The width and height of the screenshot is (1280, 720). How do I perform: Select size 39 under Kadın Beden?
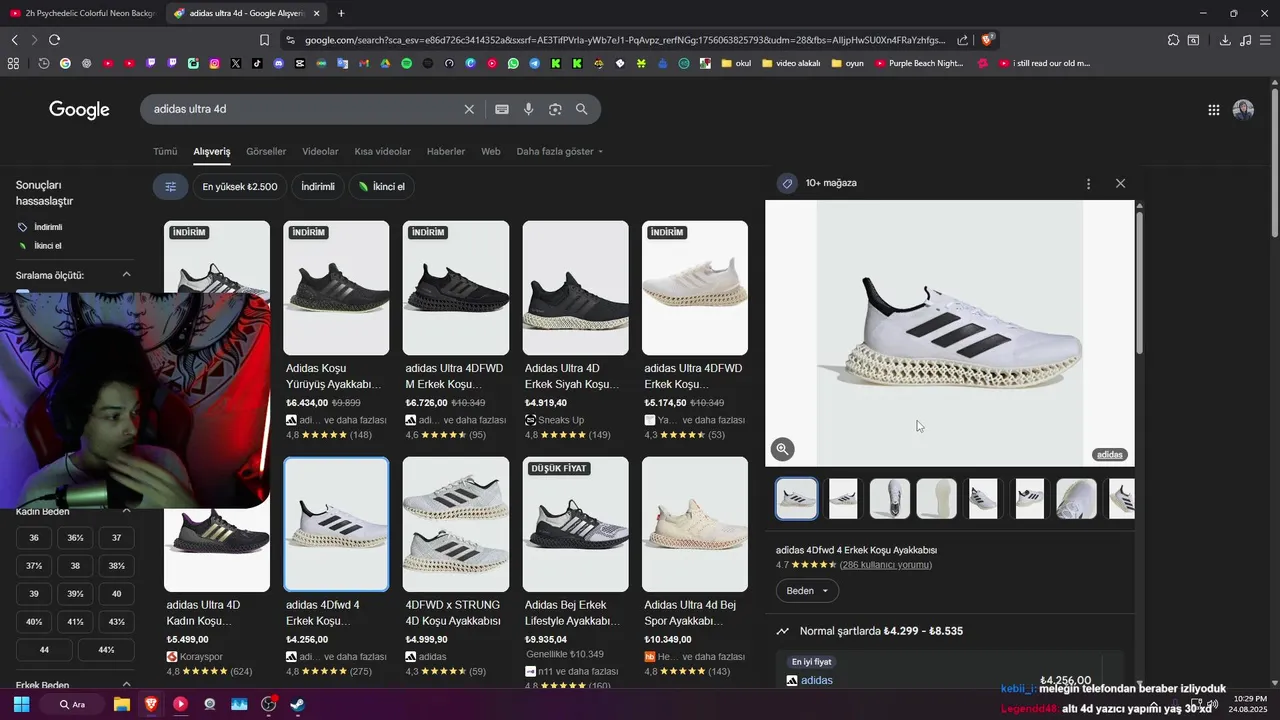click(x=34, y=594)
